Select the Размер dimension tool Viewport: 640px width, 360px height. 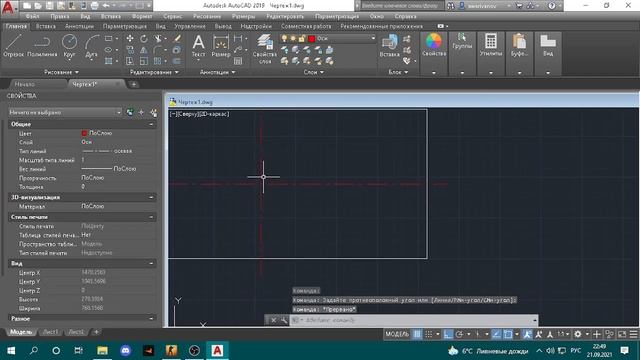coord(221,45)
